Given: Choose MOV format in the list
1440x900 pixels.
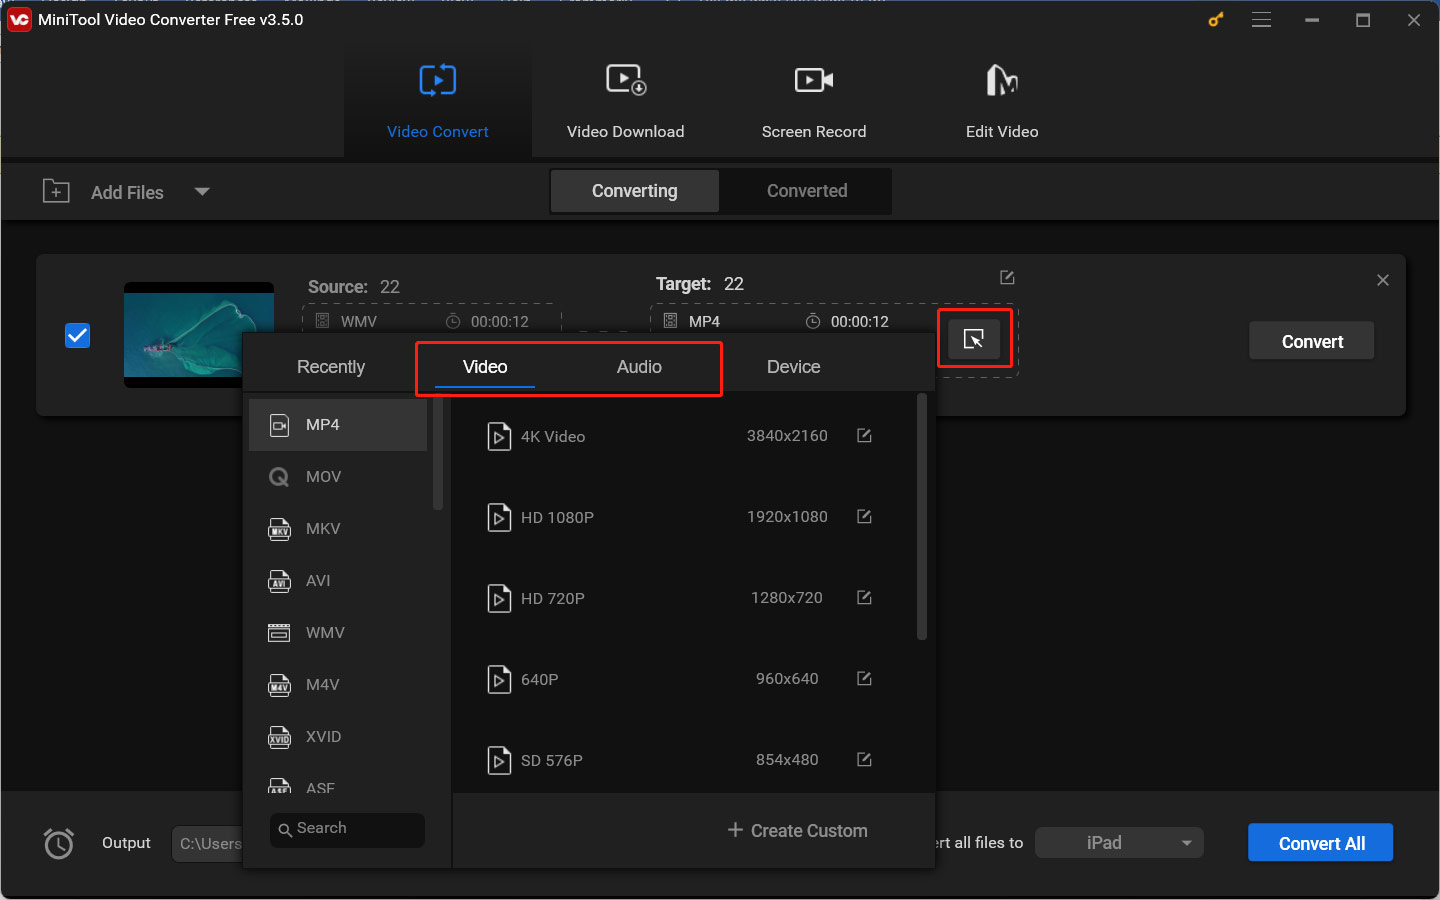Looking at the screenshot, I should [338, 477].
